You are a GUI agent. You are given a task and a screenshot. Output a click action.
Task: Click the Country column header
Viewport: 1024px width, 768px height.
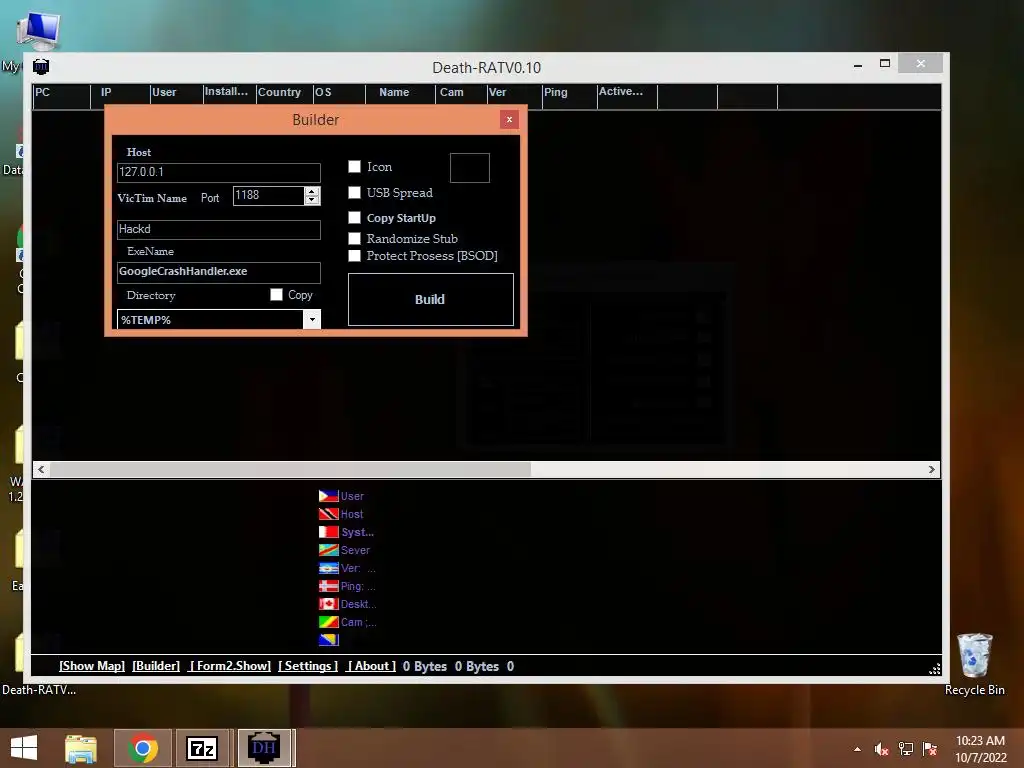284,96
